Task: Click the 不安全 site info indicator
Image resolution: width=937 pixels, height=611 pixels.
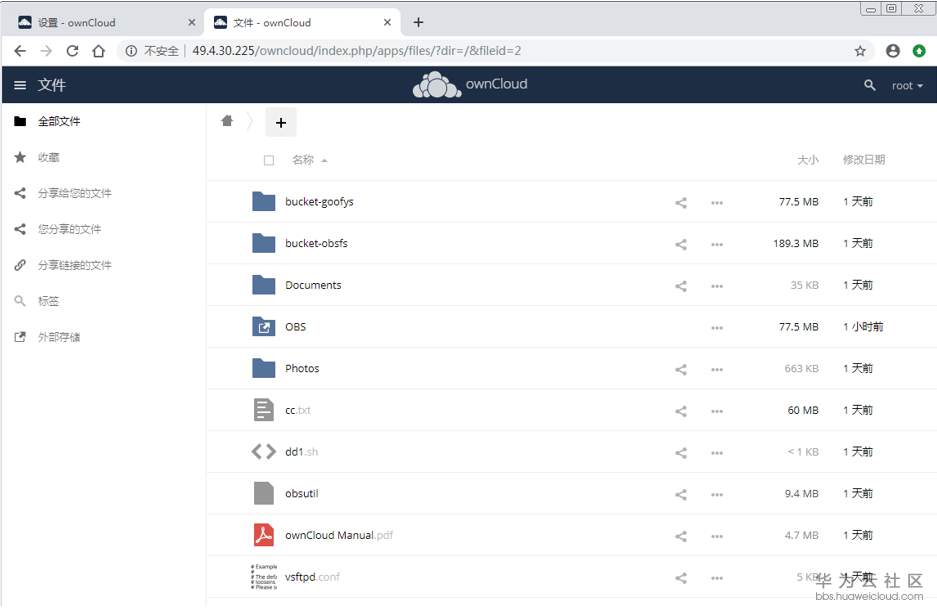Action: pos(152,51)
